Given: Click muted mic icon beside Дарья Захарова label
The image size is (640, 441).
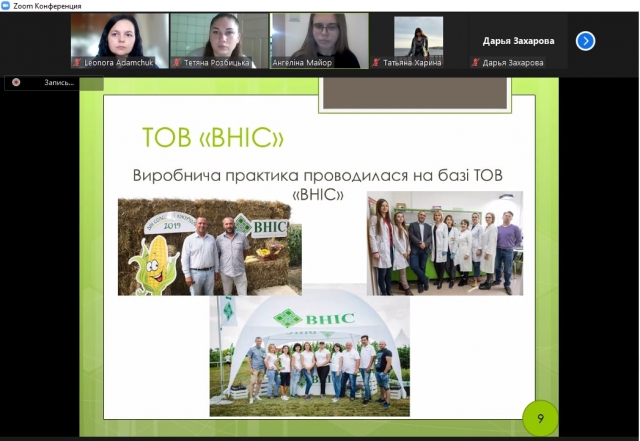Looking at the screenshot, I should (x=475, y=62).
